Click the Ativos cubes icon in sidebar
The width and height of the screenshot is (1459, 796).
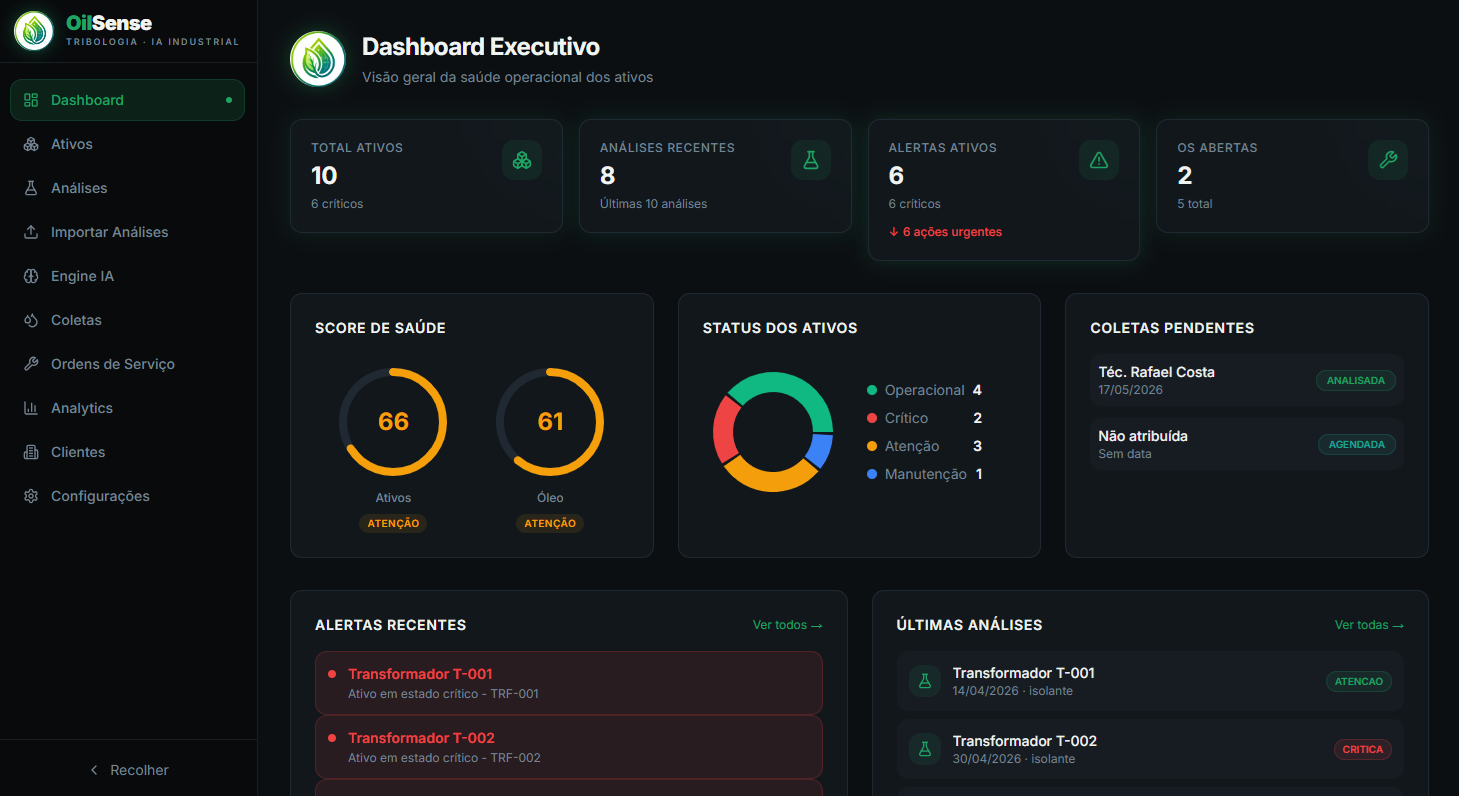31,144
